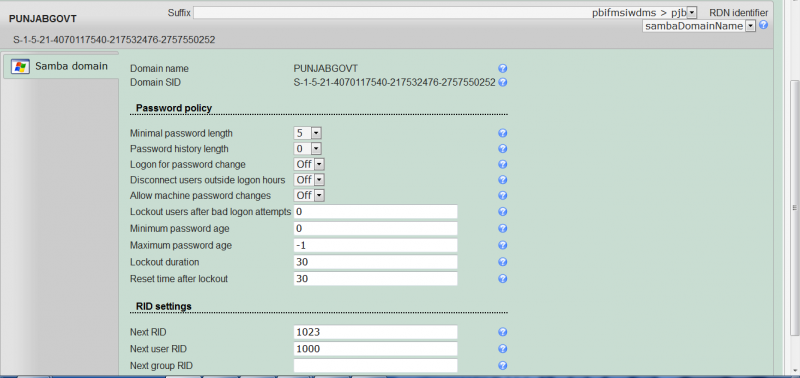Viewport: 800px width, 378px height.
Task: Show help for Minimal password length
Action: 503,133
